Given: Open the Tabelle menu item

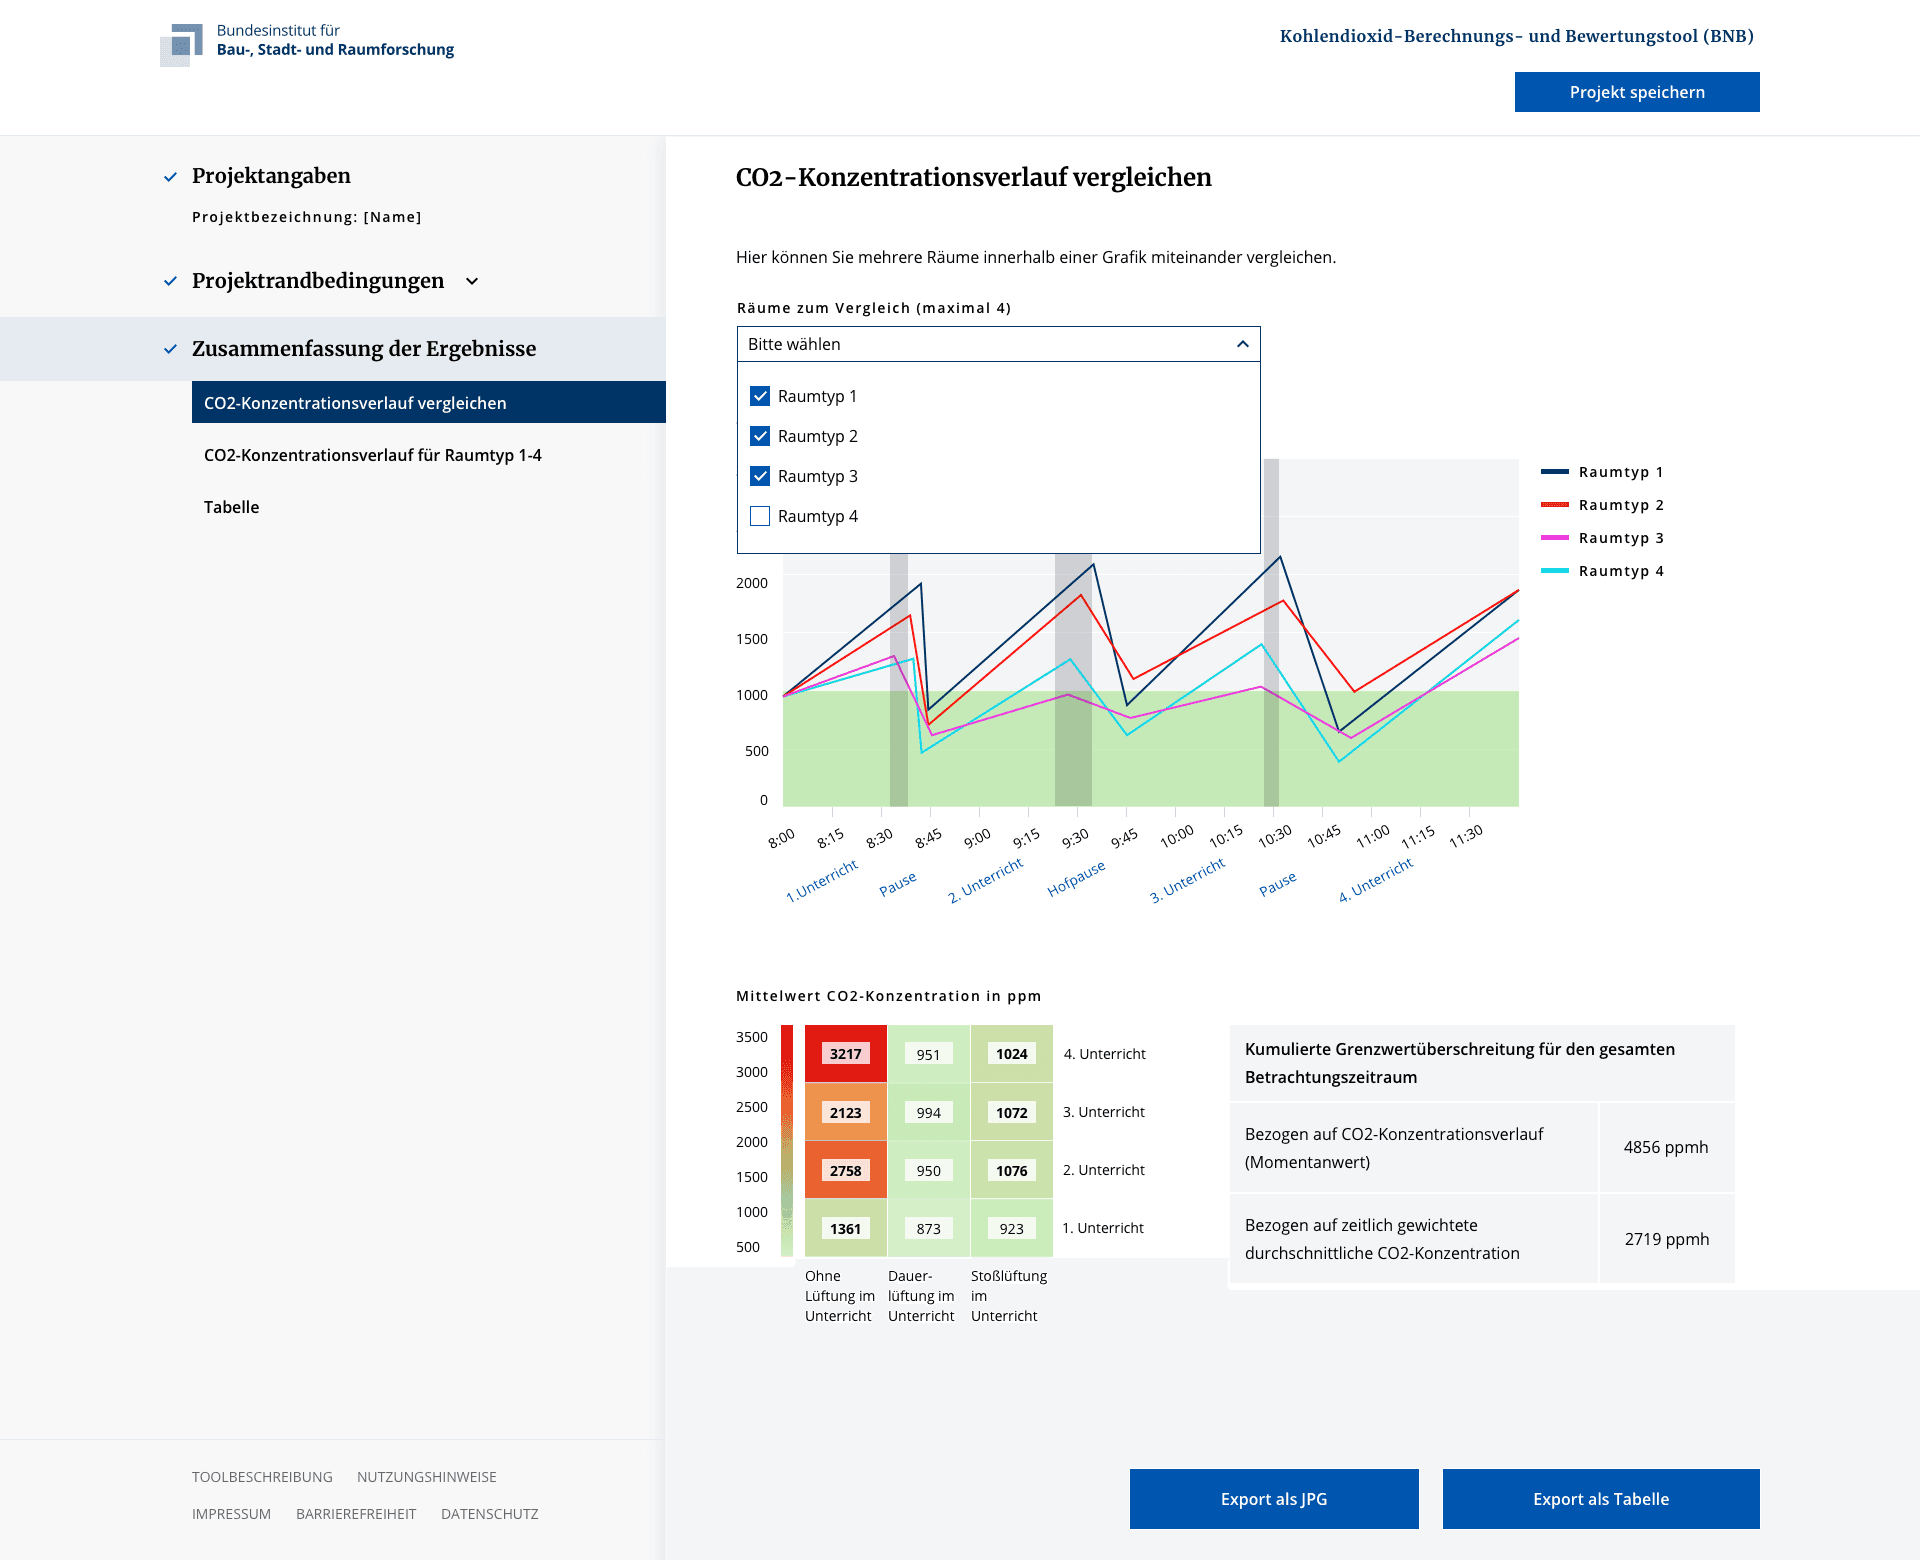Looking at the screenshot, I should (232, 507).
